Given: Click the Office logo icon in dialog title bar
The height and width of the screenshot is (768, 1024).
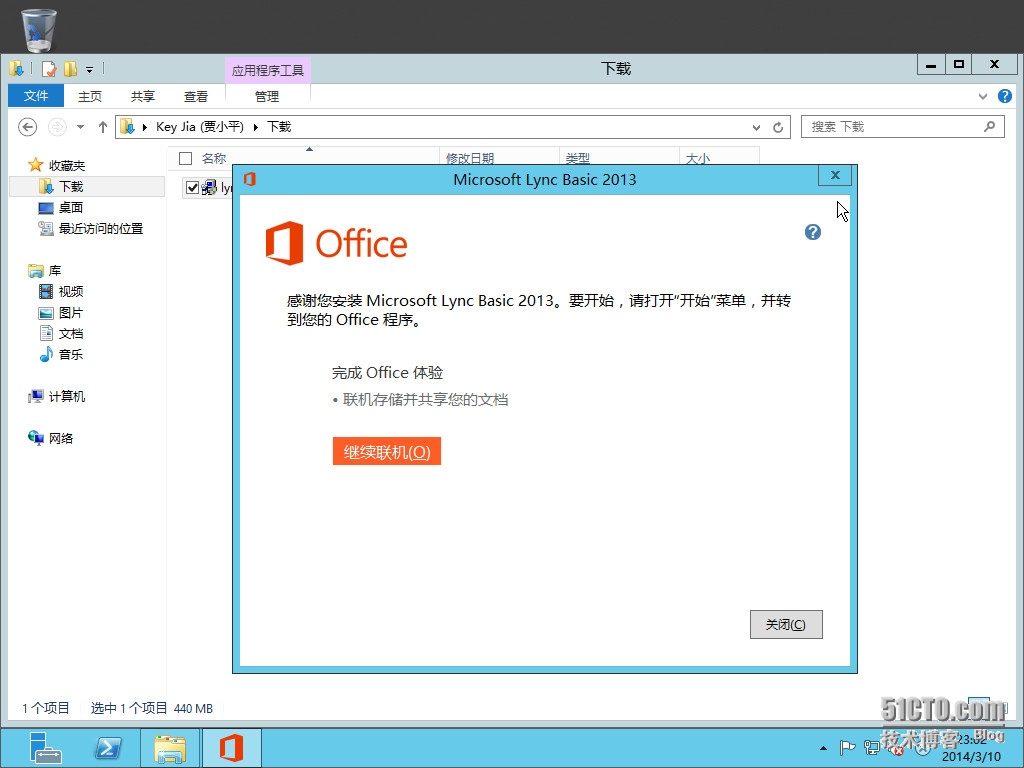Looking at the screenshot, I should pyautogui.click(x=249, y=179).
